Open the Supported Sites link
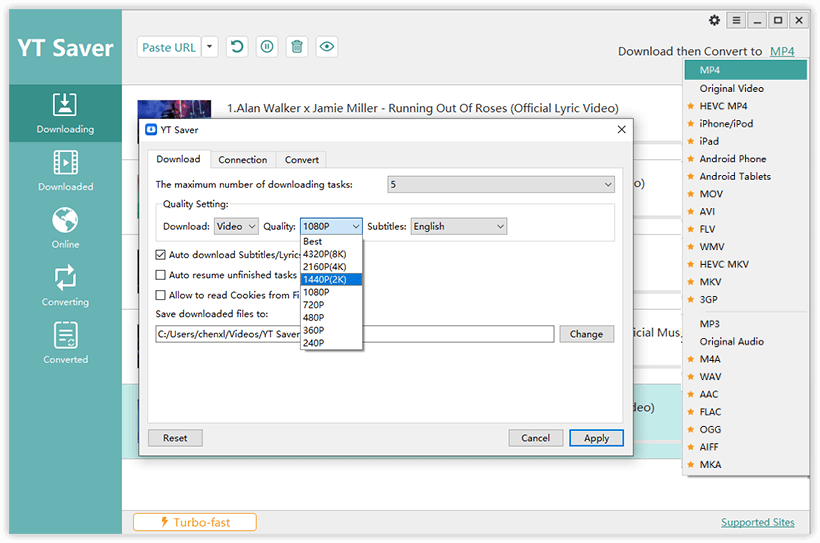This screenshot has height=543, width=820. (x=757, y=522)
